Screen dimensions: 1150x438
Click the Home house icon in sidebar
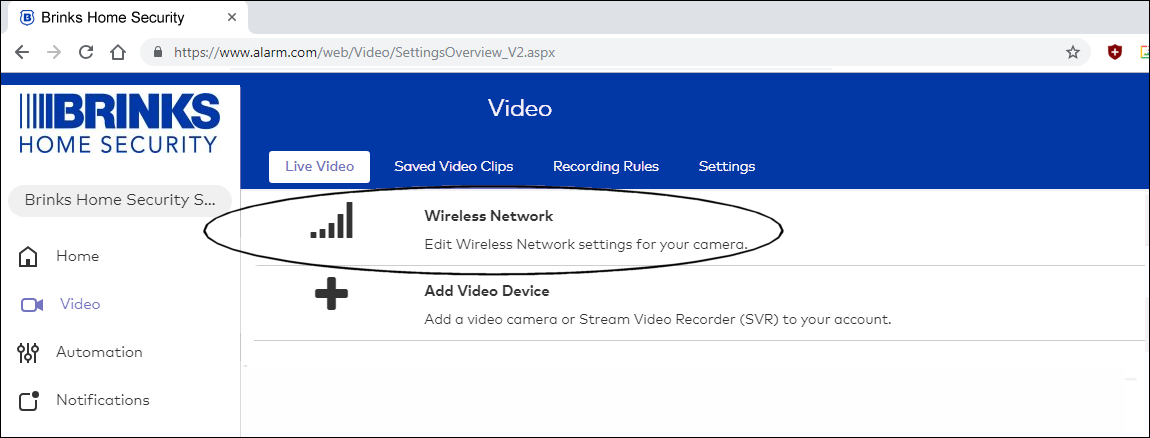27,257
